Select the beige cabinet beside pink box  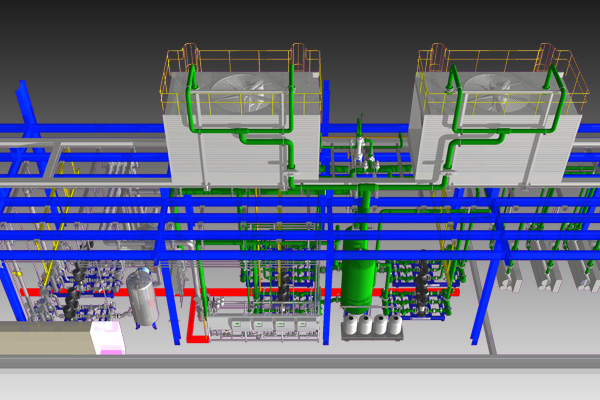[x=46, y=338]
